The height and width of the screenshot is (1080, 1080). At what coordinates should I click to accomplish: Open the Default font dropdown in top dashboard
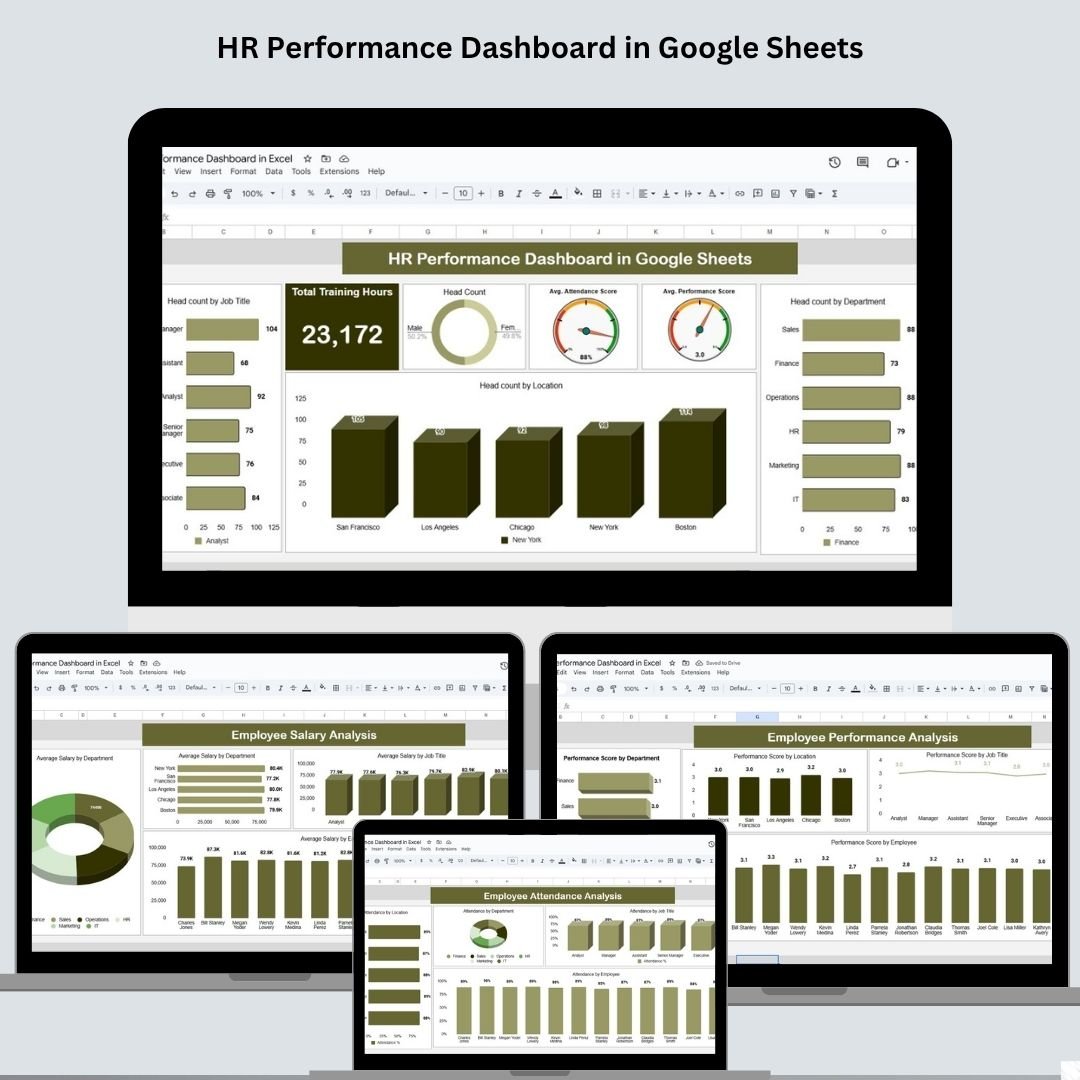pyautogui.click(x=406, y=193)
